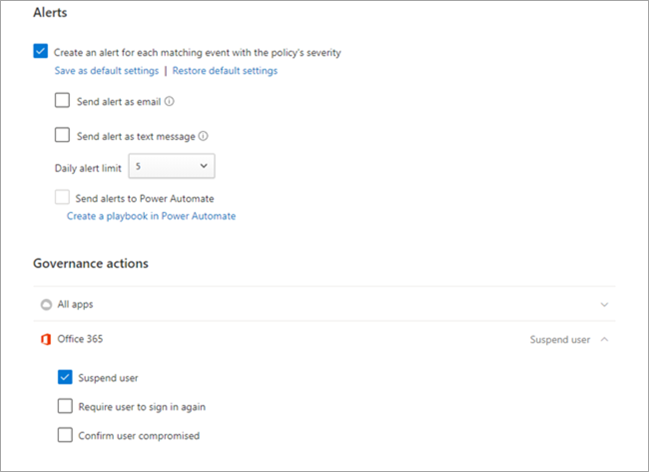The image size is (649, 472).
Task: Check Send alerts to Power Automate
Action: (63, 198)
